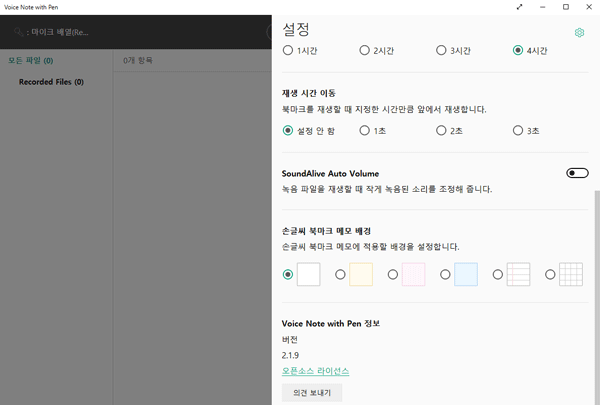Open Recorded Files (0) folder

51,82
